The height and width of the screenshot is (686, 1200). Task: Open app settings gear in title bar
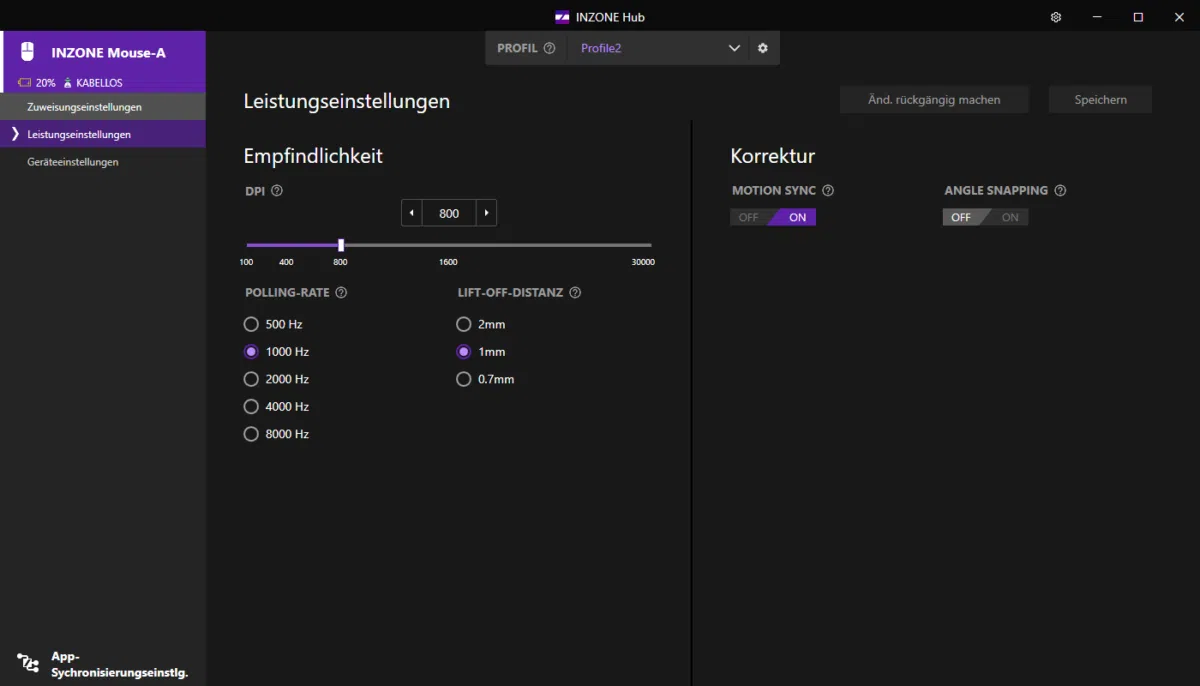1056,17
